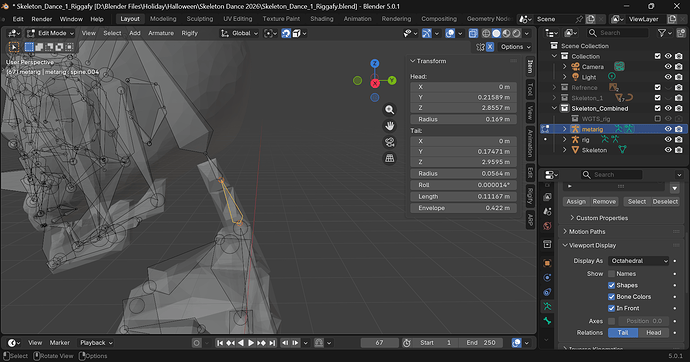Click green Y axis on navigation gizmo
The image size is (690, 362).
pos(392,80)
